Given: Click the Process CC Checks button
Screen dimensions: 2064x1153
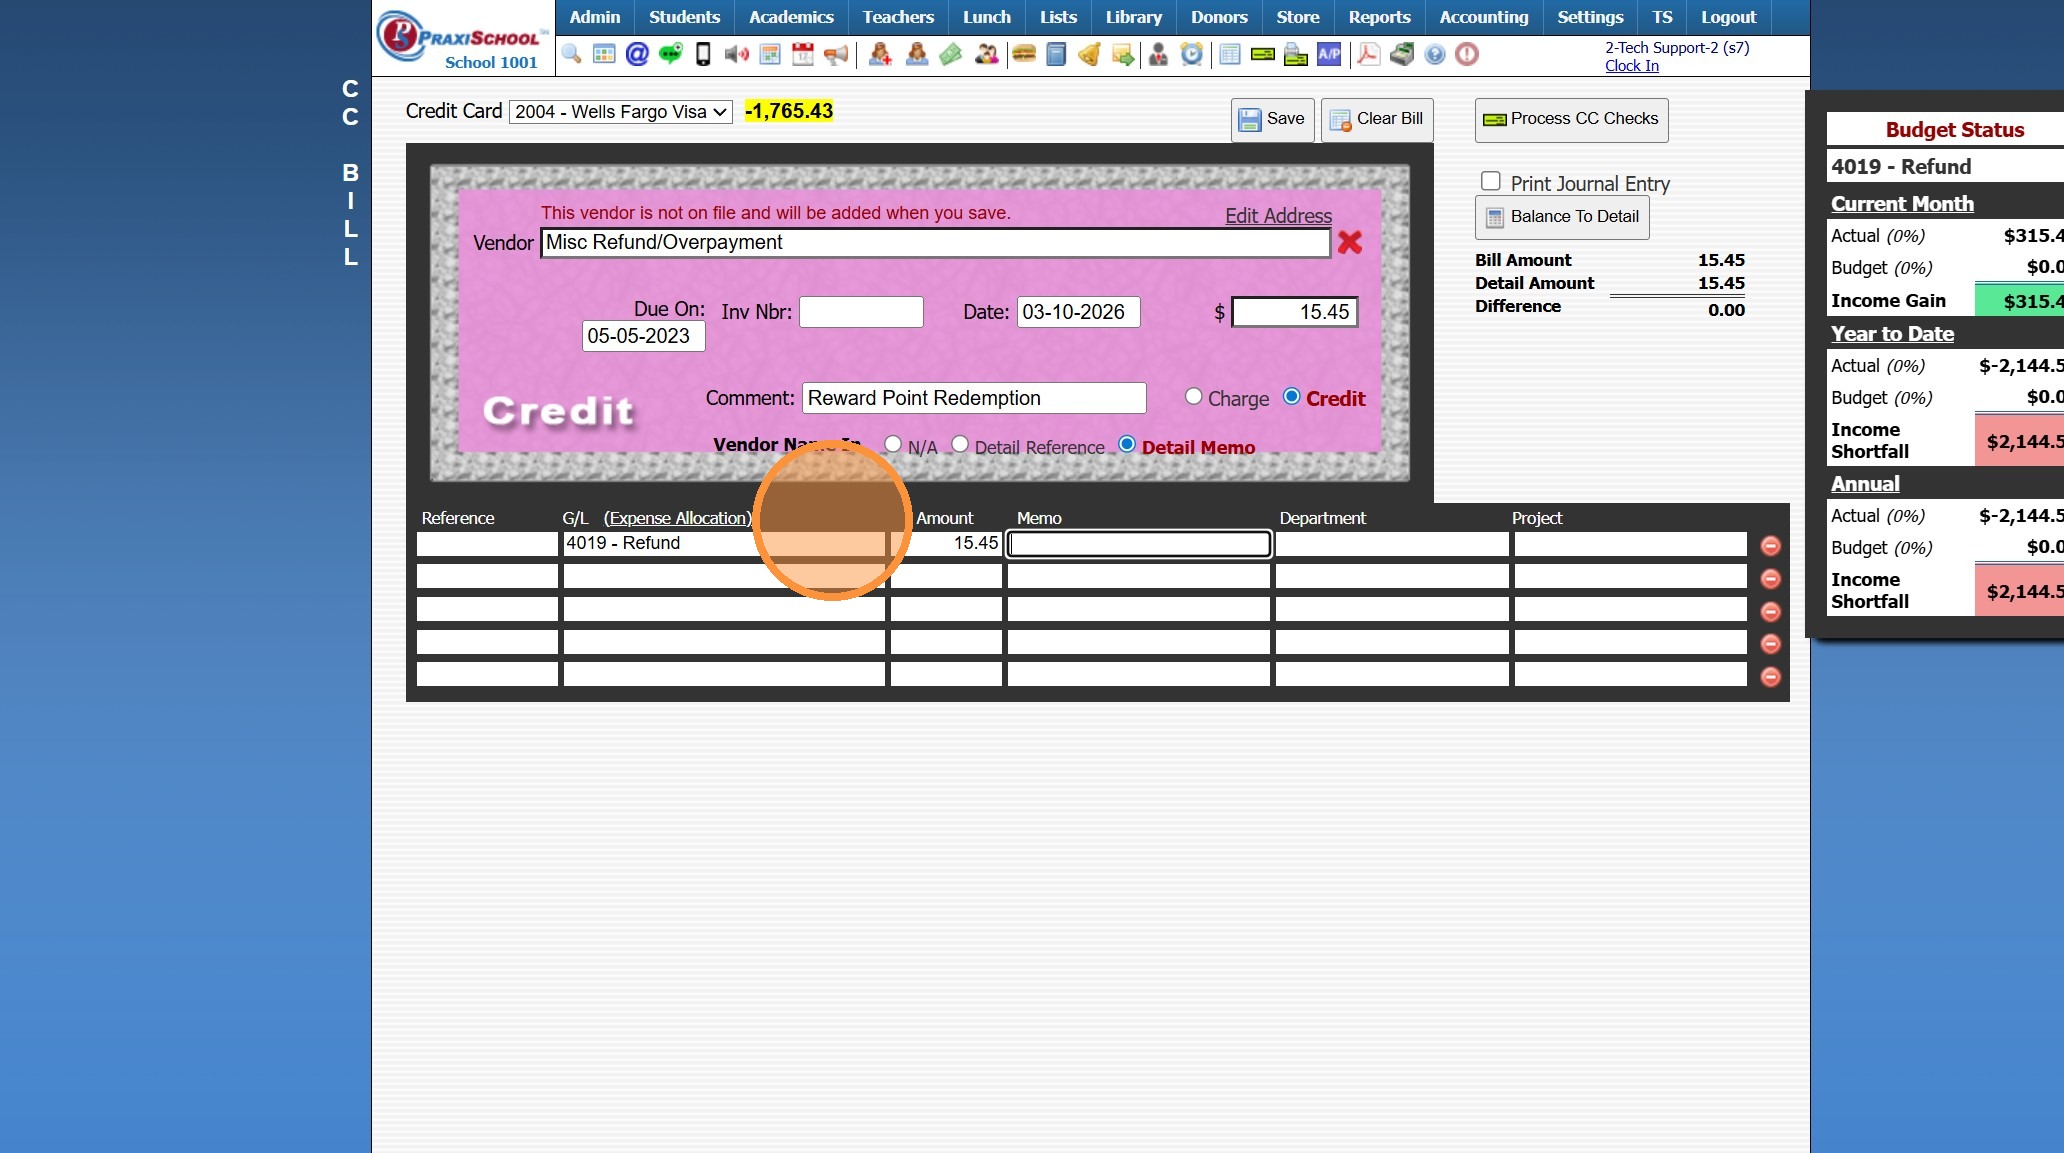Looking at the screenshot, I should (1571, 119).
